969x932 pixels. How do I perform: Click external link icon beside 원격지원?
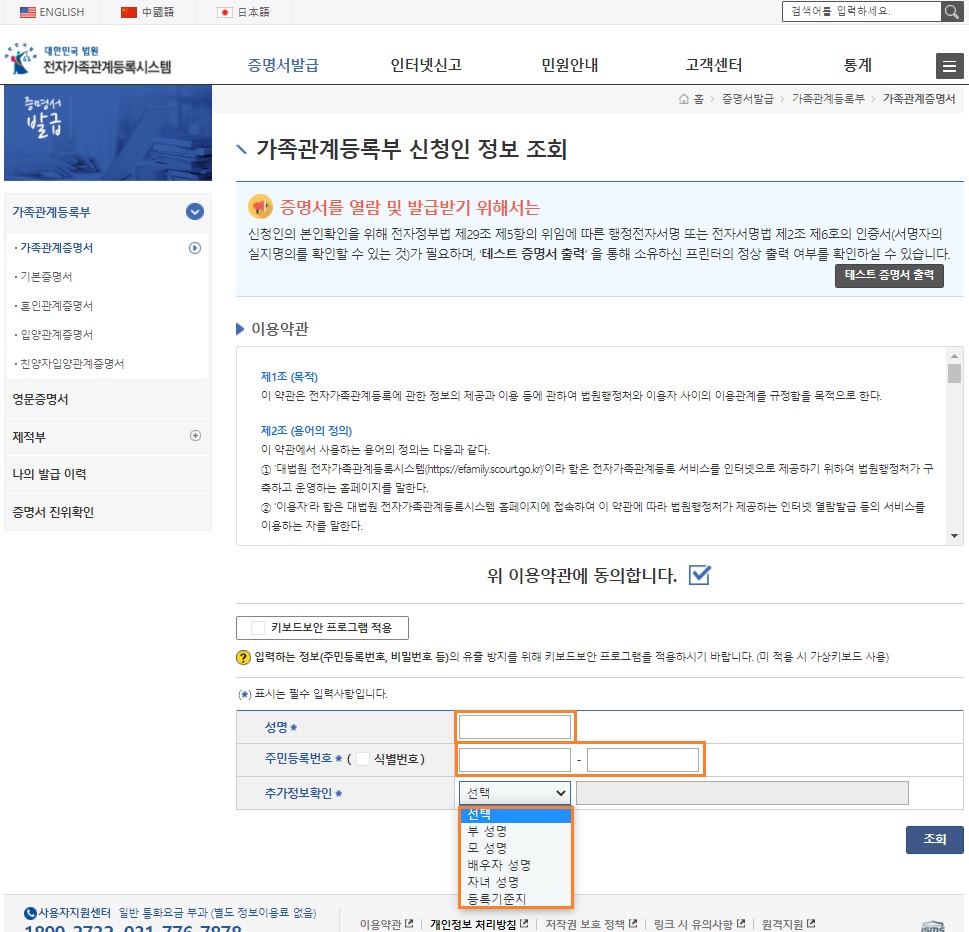pyautogui.click(x=811, y=923)
